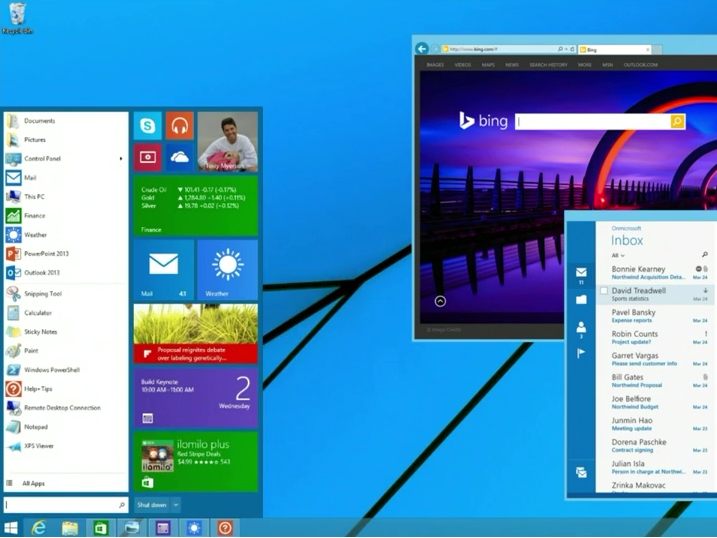717x538 pixels.
Task: Open the user profile photo tile
Action: point(228,142)
